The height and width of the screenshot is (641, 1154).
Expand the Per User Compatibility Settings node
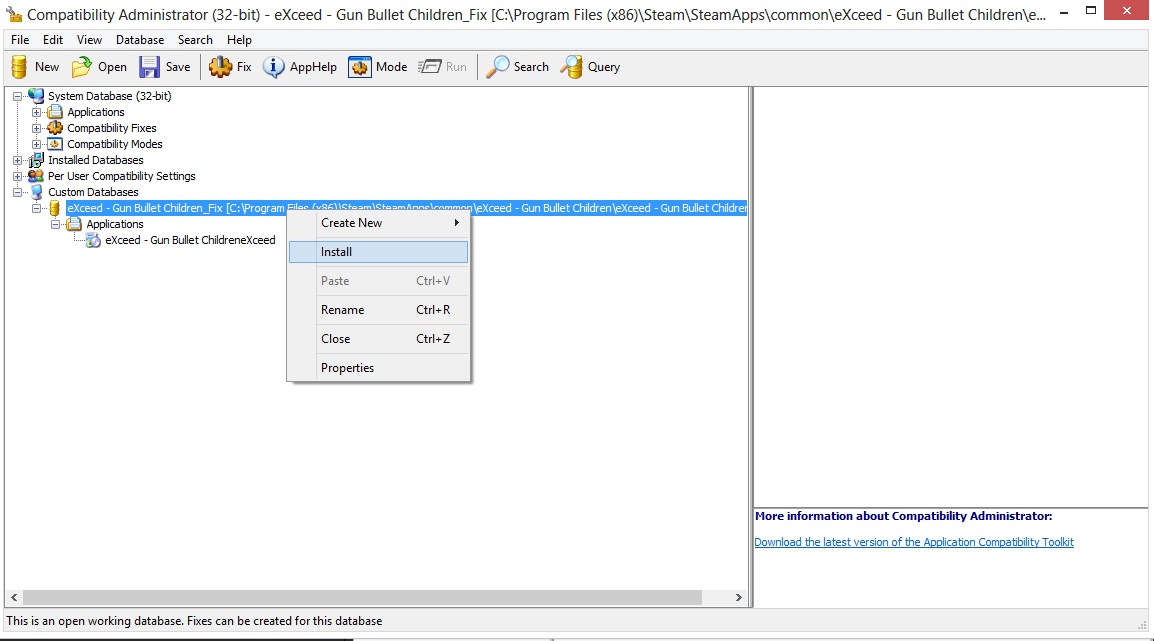18,177
